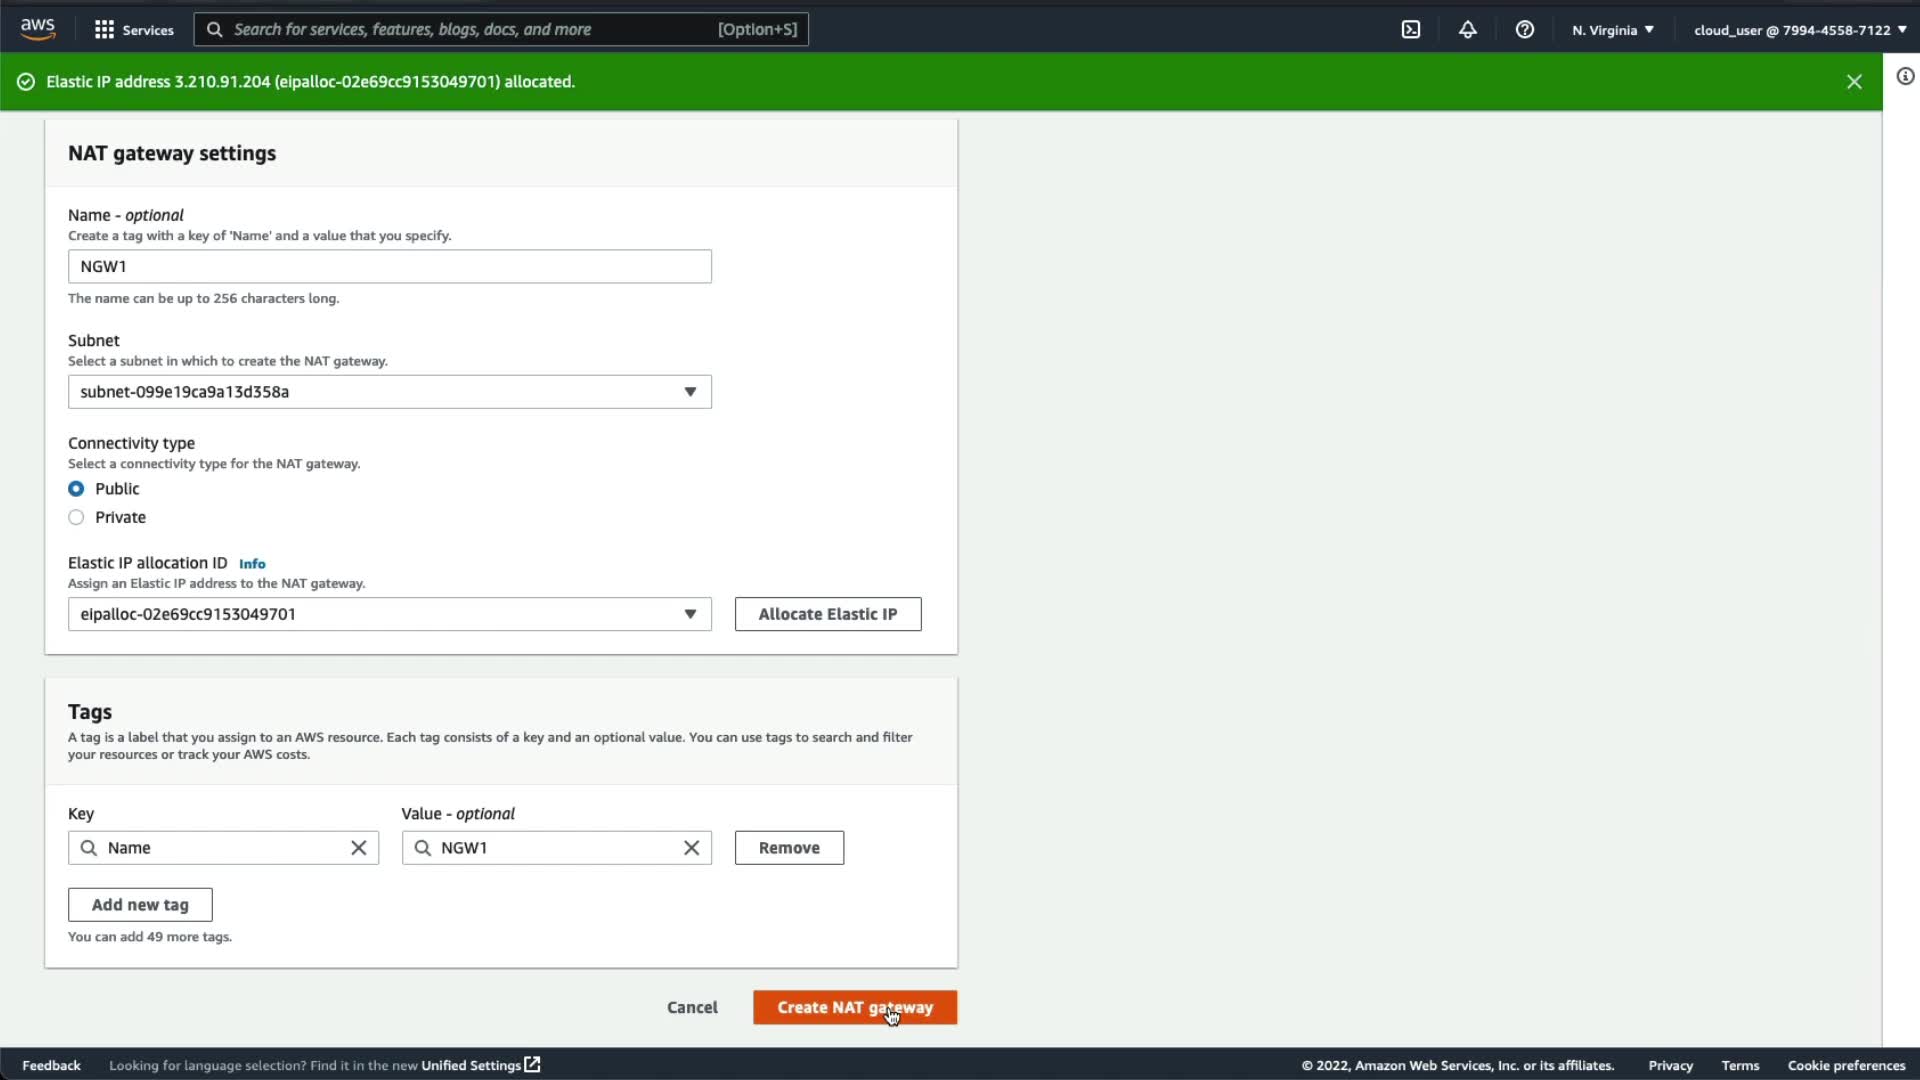Open the cloud_user account menu
This screenshot has width=1920, height=1080.
1799,30
